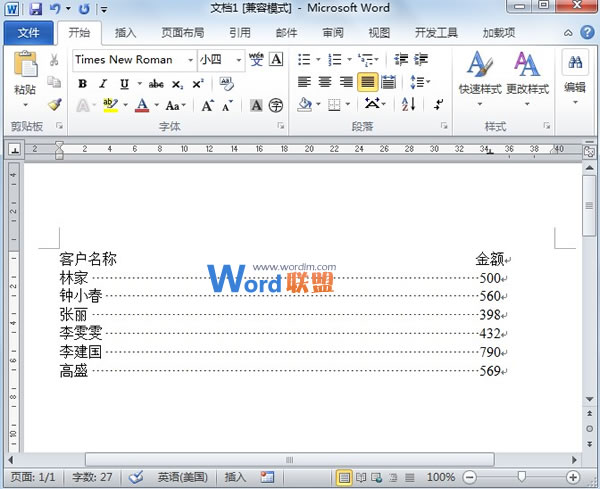
Task: Align text to the right
Action: (x=346, y=82)
